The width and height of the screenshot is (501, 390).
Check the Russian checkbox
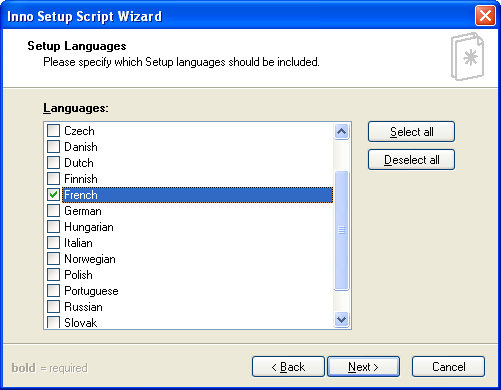(x=53, y=307)
